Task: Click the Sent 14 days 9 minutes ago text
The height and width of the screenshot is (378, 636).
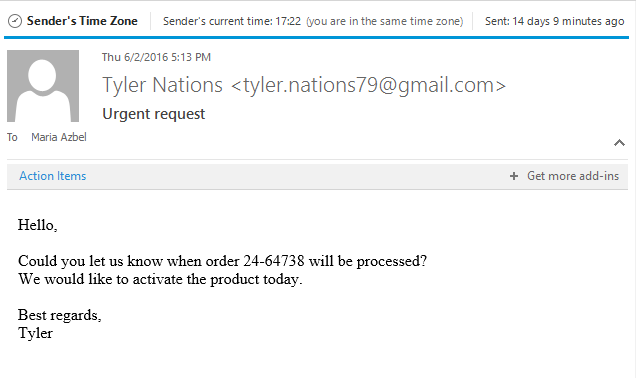Action: pyautogui.click(x=554, y=21)
